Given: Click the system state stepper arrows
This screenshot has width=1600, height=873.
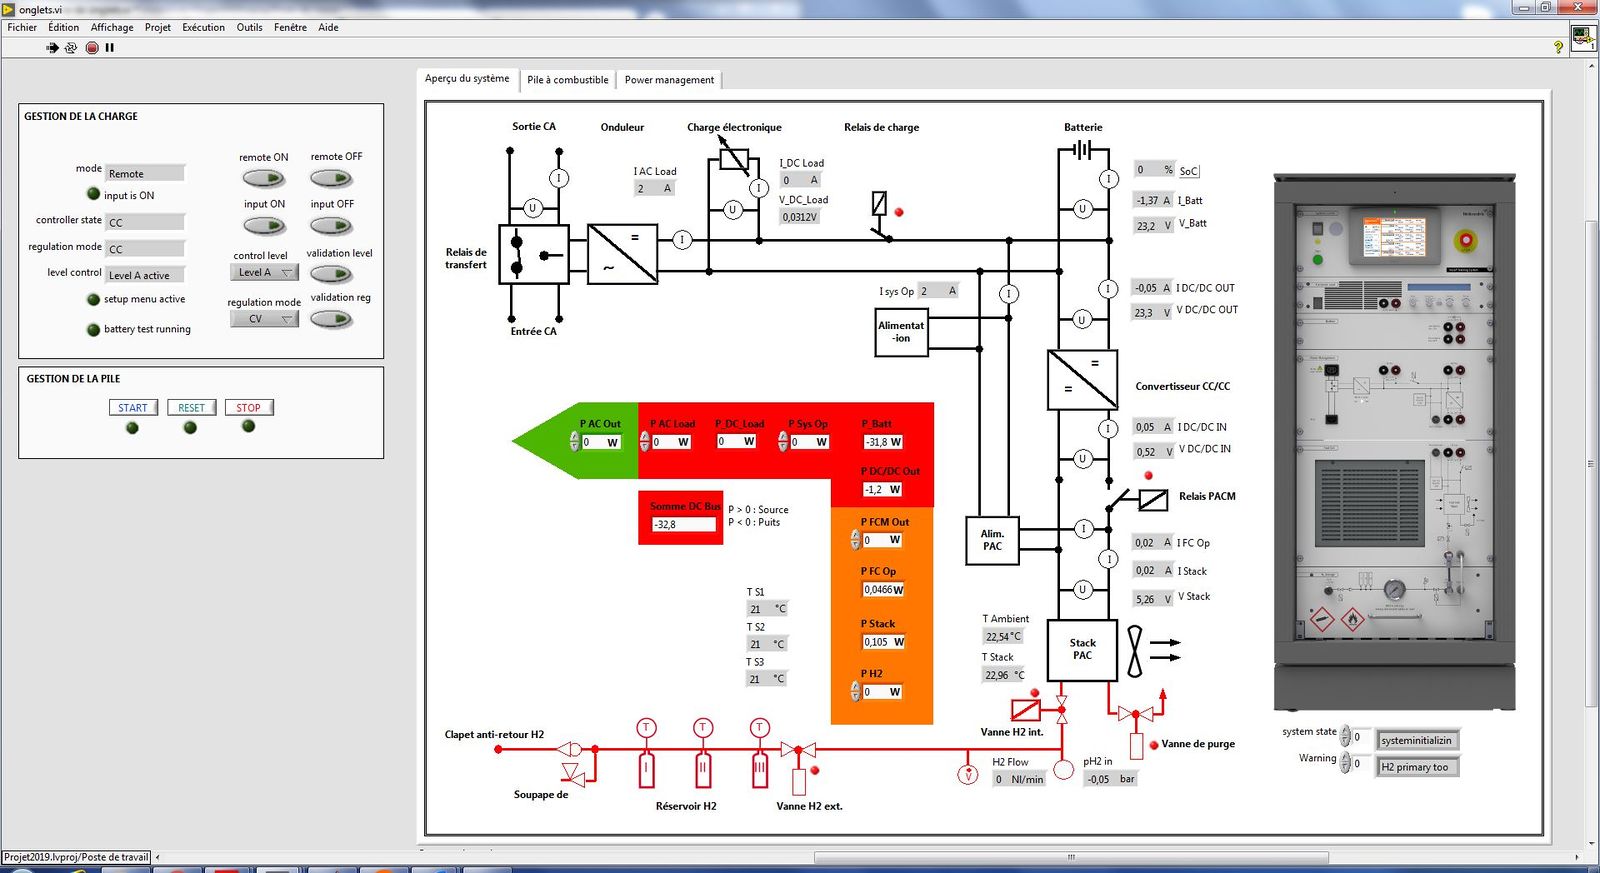Looking at the screenshot, I should [x=1345, y=736].
